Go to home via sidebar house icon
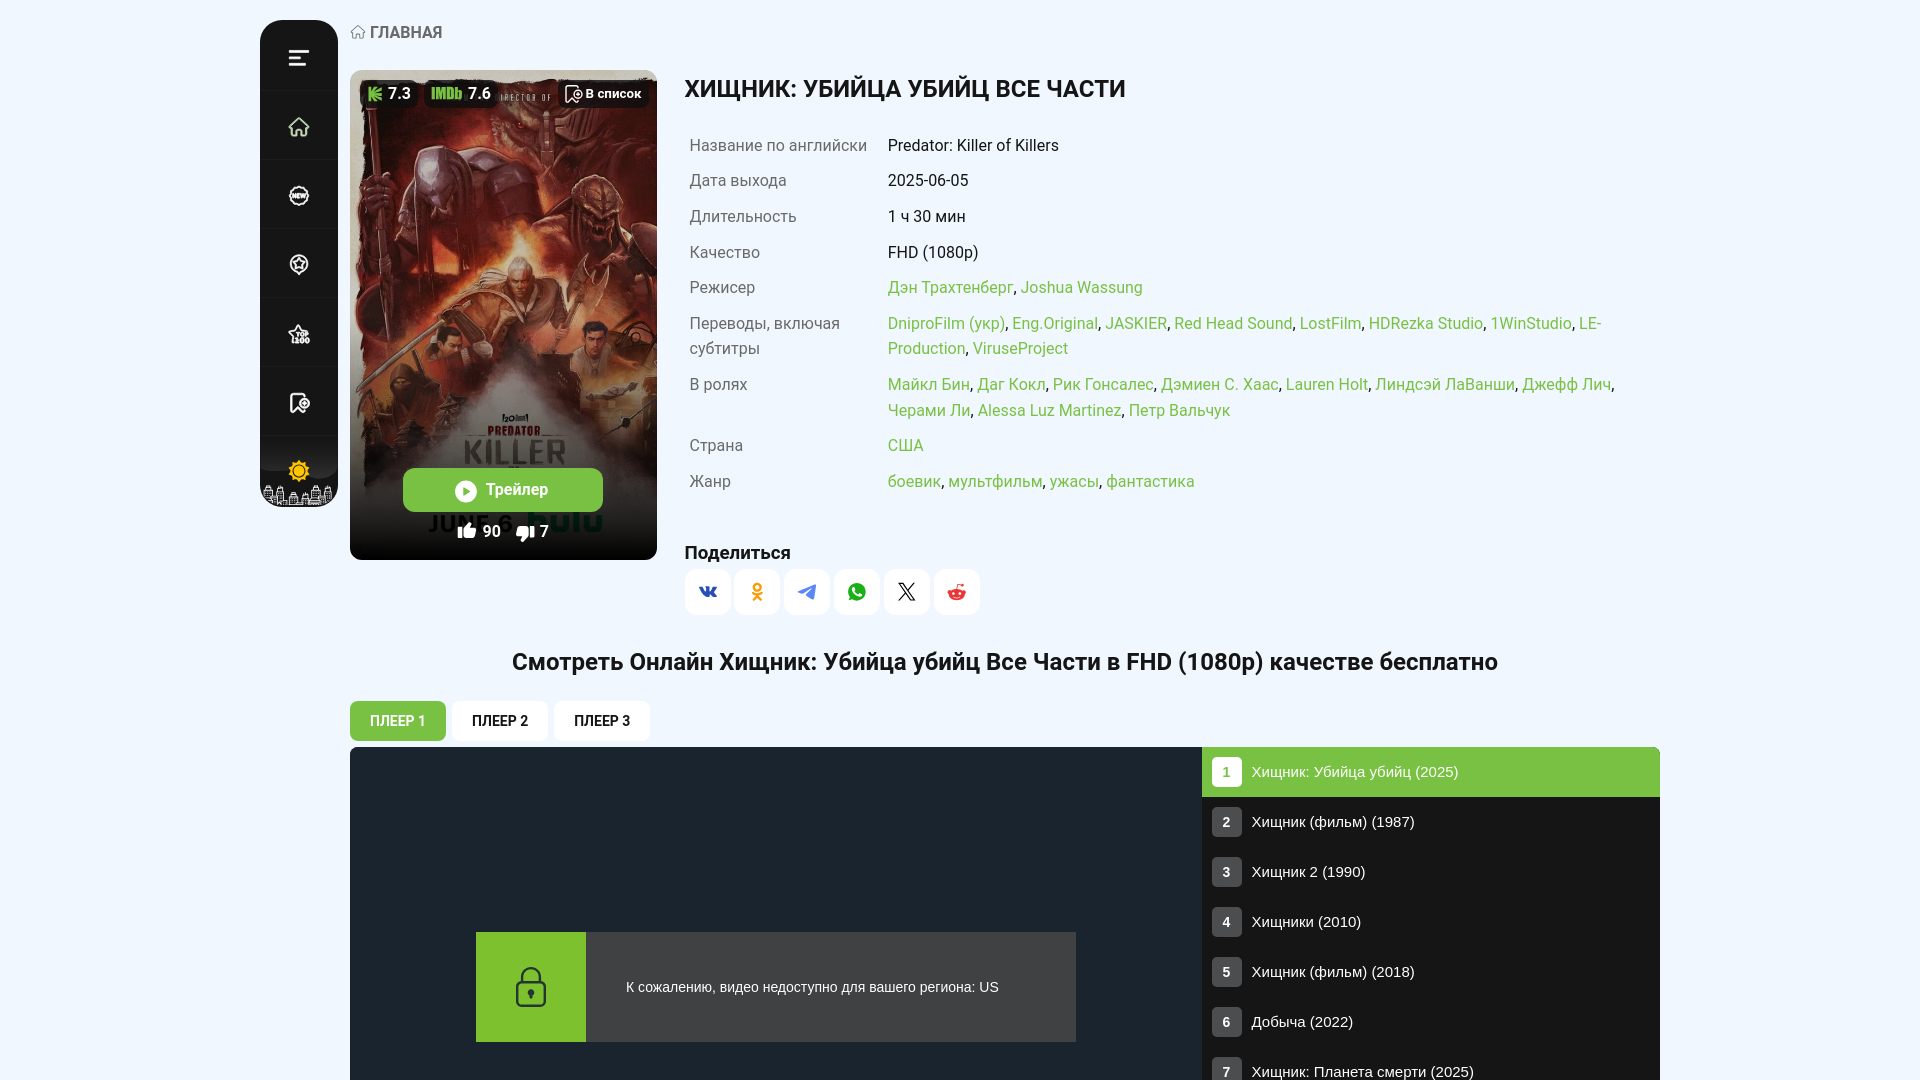Image resolution: width=1920 pixels, height=1080 pixels. pyautogui.click(x=298, y=127)
